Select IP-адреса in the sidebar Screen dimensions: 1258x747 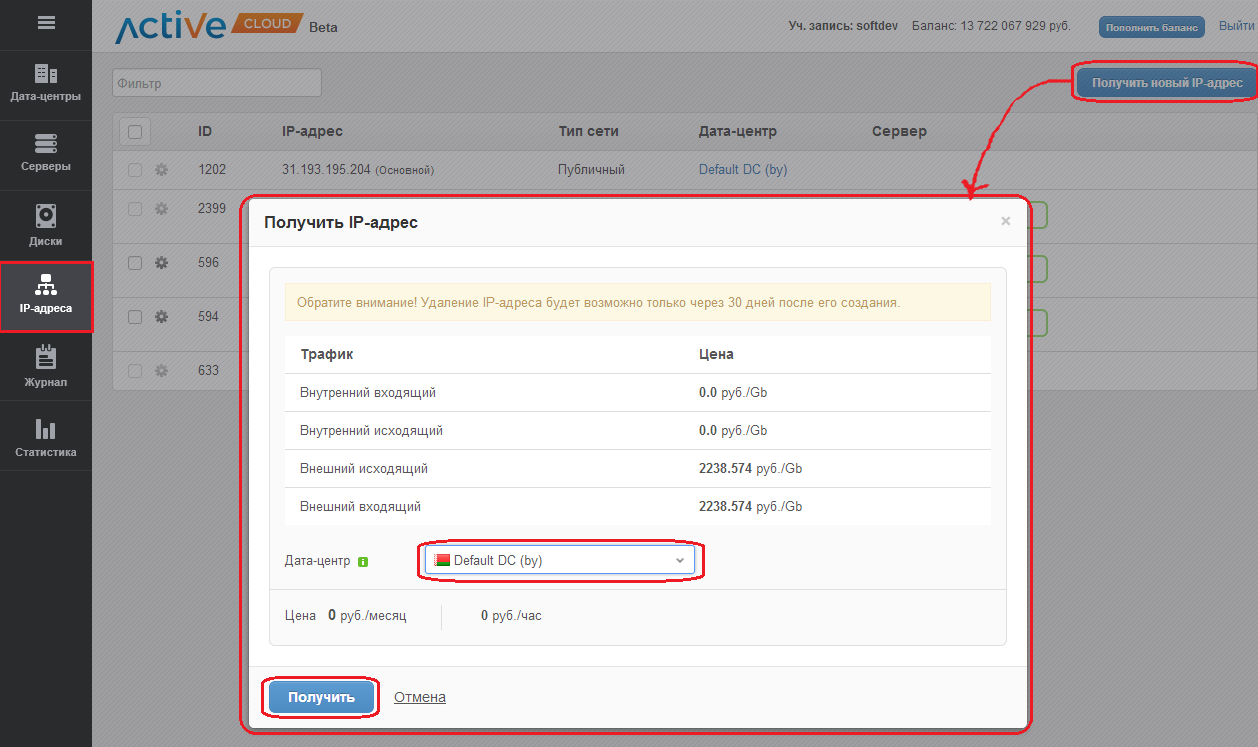(x=46, y=296)
